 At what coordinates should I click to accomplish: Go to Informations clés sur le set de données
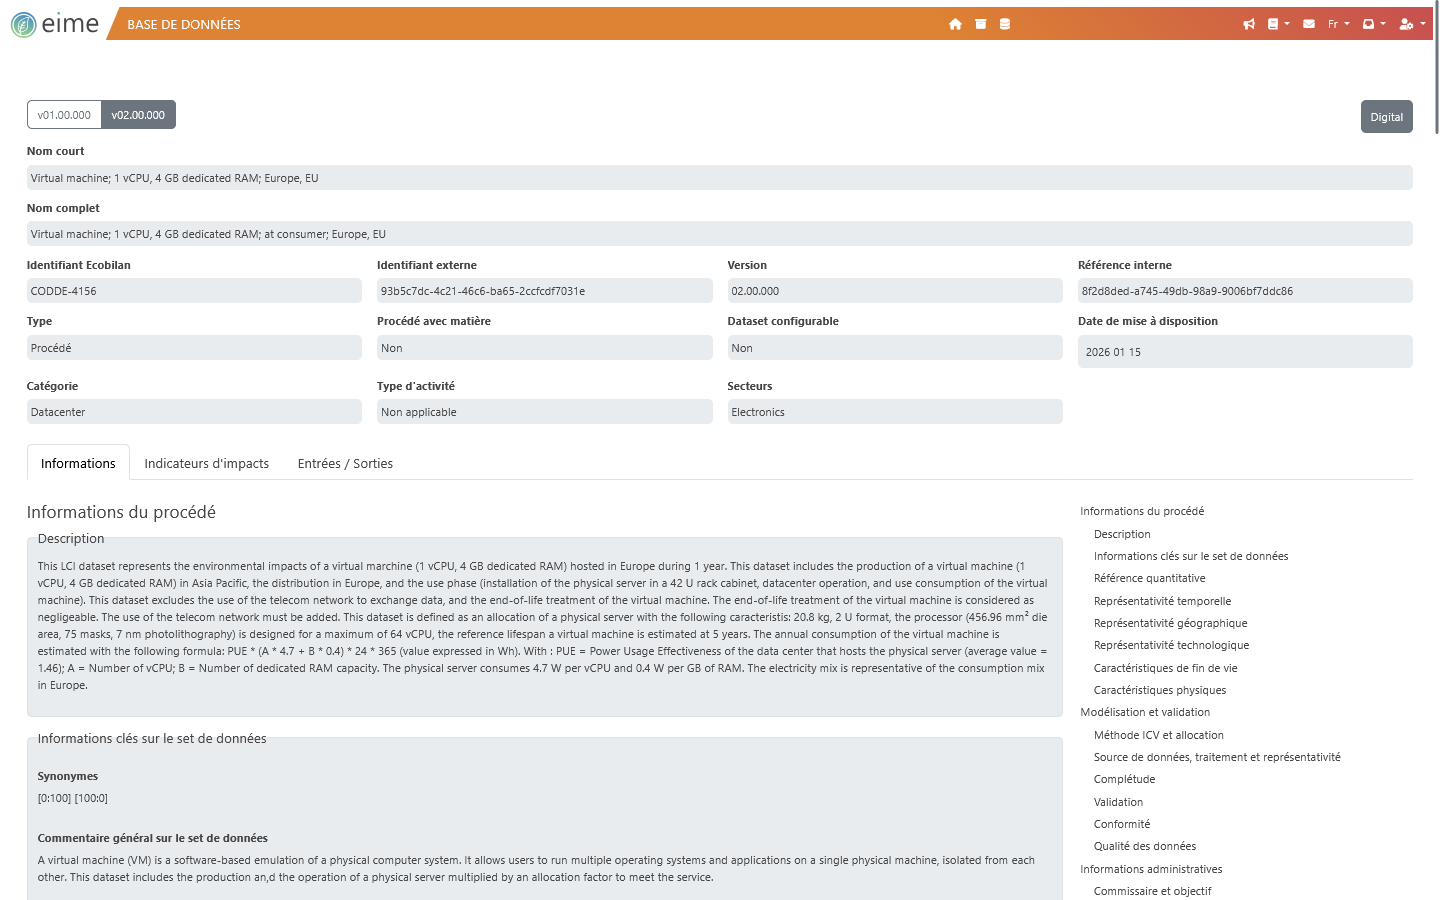[1191, 556]
